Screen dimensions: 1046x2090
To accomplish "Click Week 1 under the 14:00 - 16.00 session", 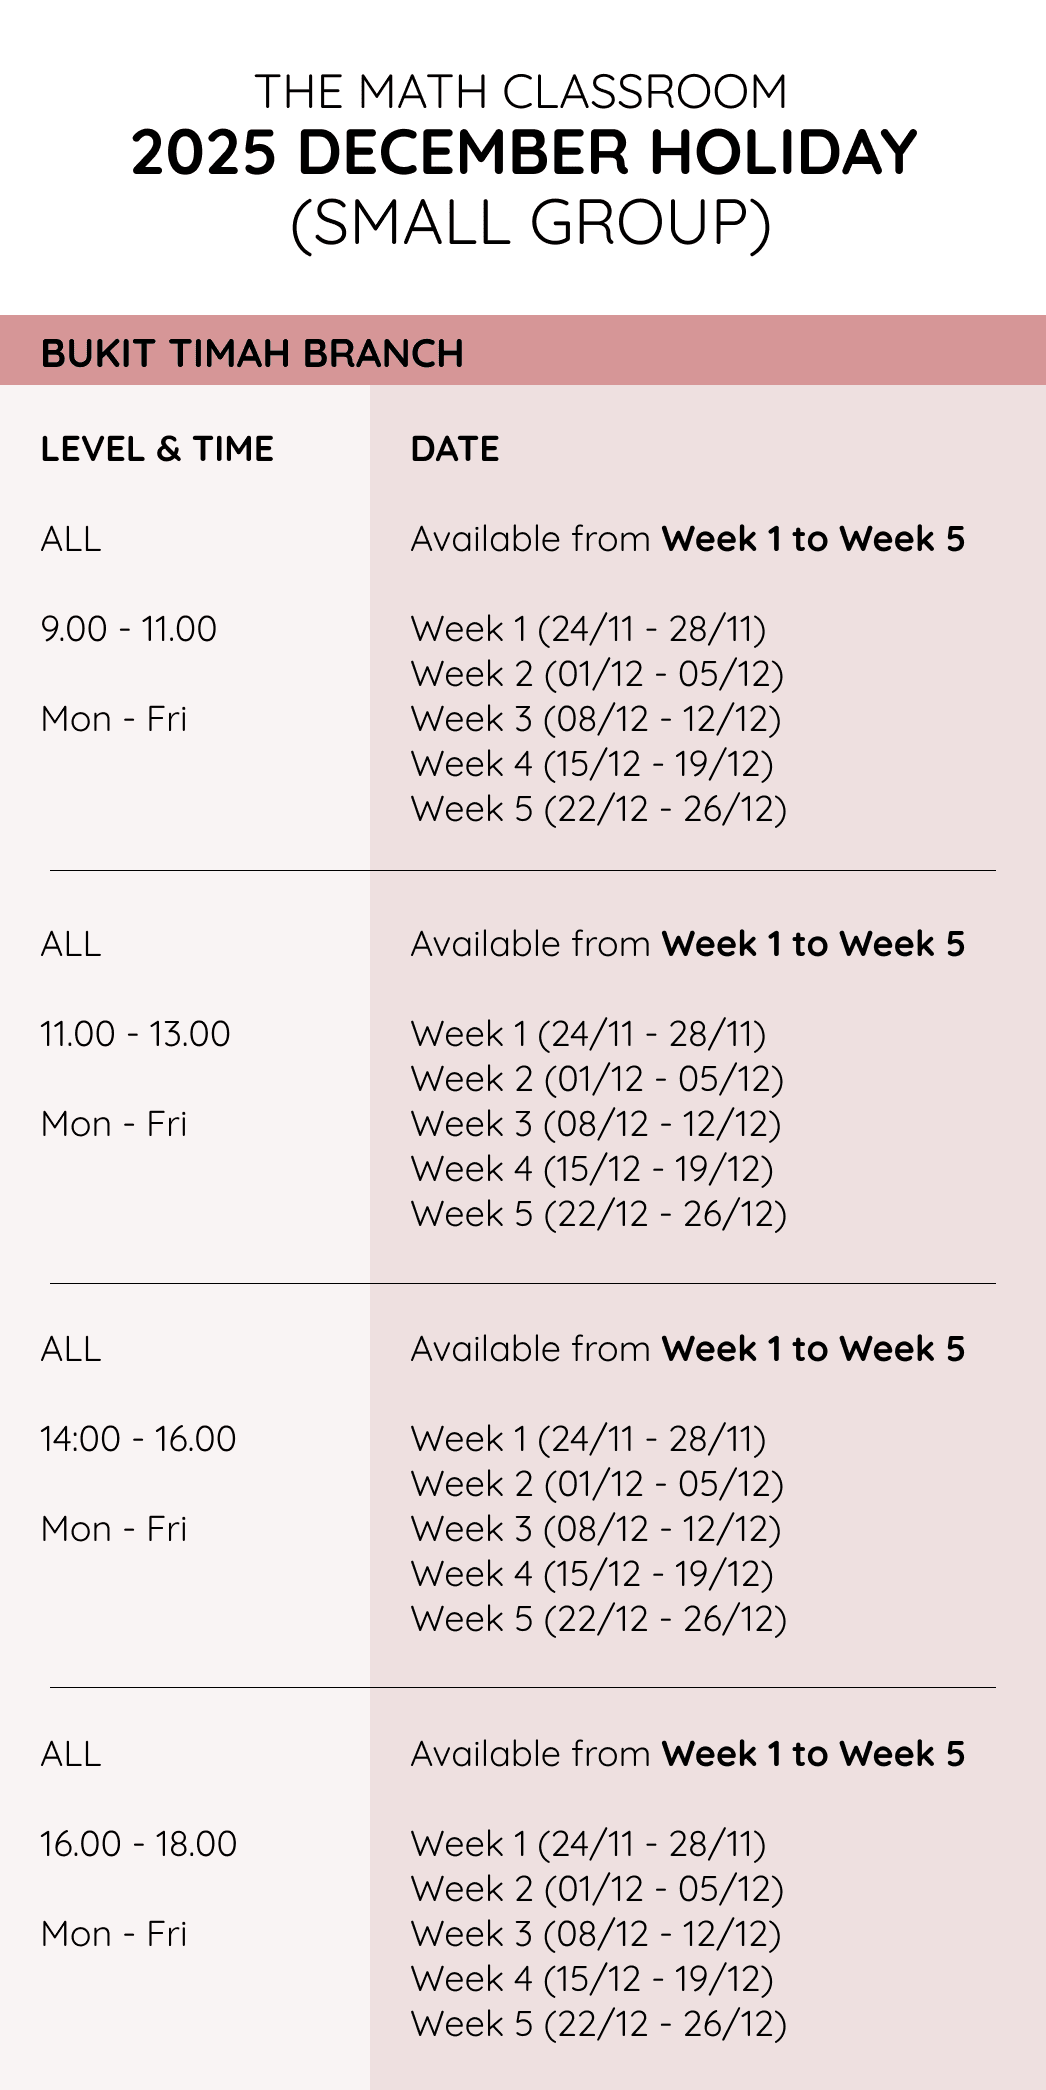I will [x=588, y=1439].
